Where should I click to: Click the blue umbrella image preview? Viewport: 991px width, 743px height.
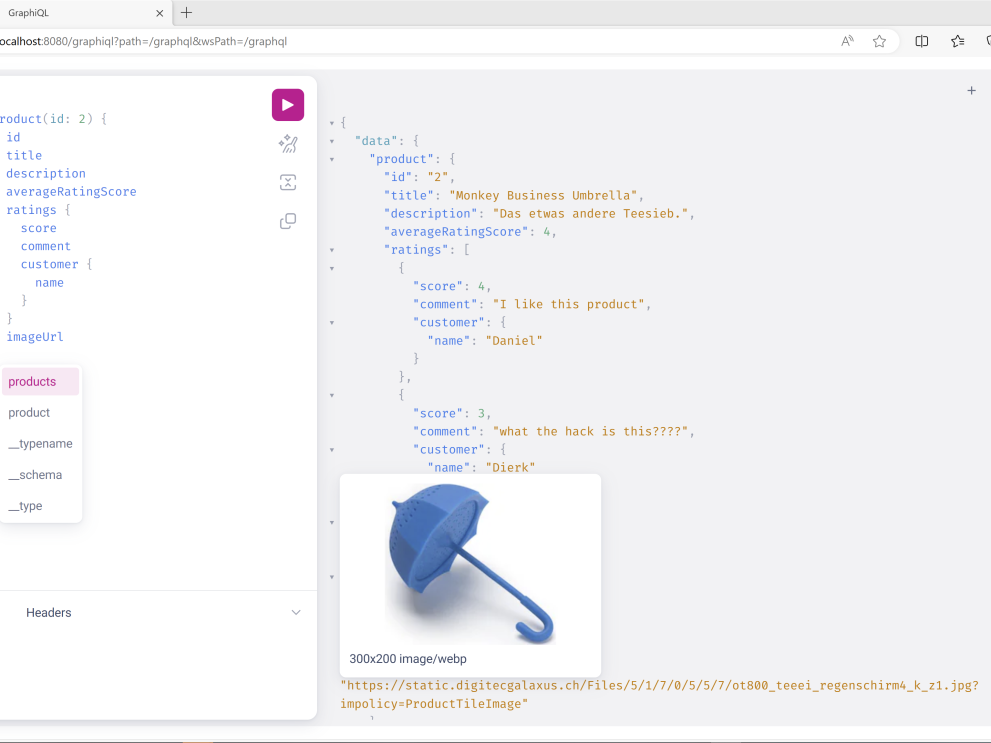(470, 560)
